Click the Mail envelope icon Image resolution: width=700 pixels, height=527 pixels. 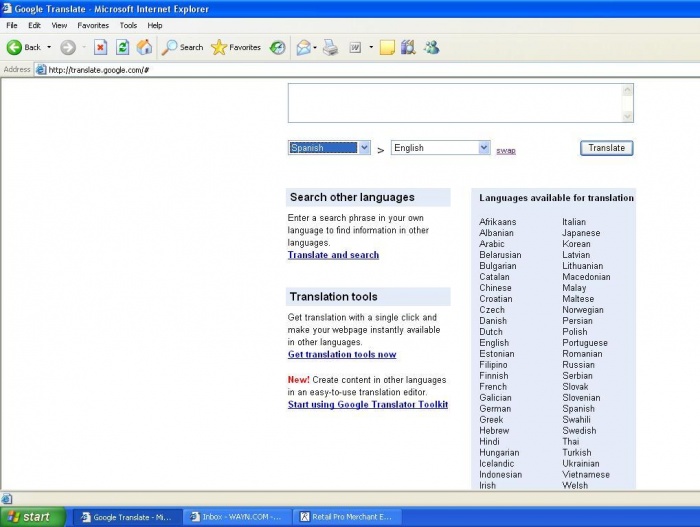(x=304, y=47)
